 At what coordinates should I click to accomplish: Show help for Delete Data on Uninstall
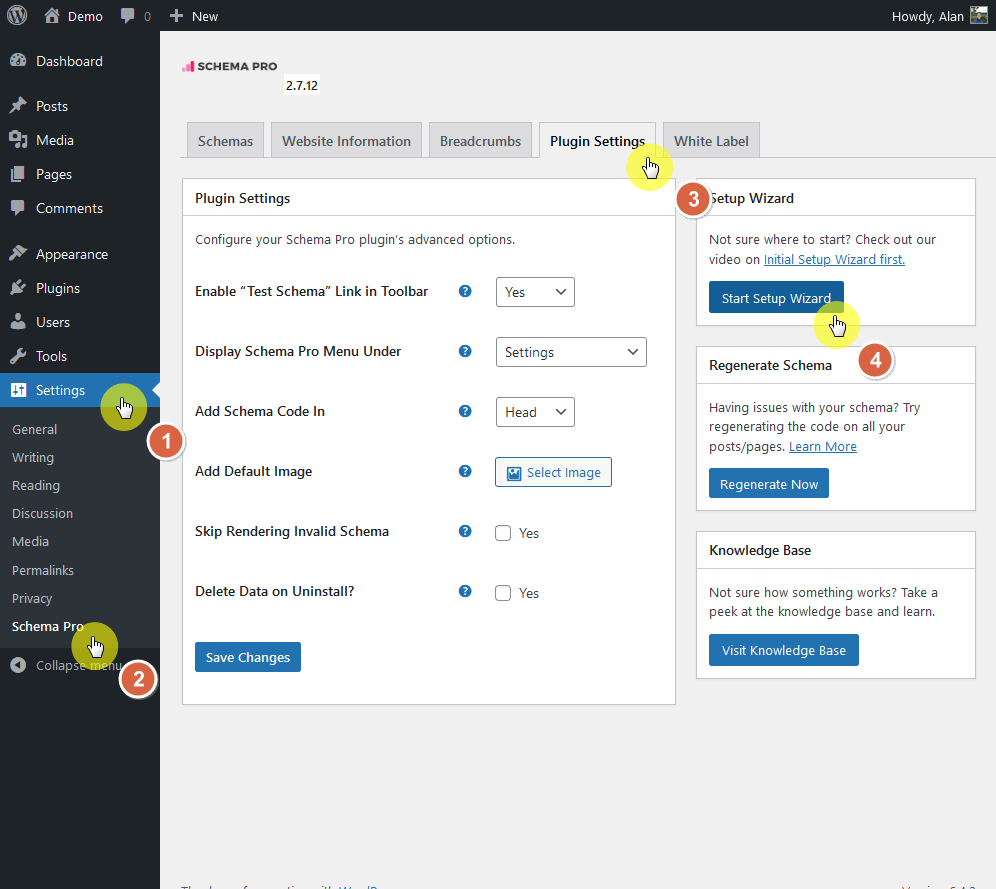click(465, 591)
